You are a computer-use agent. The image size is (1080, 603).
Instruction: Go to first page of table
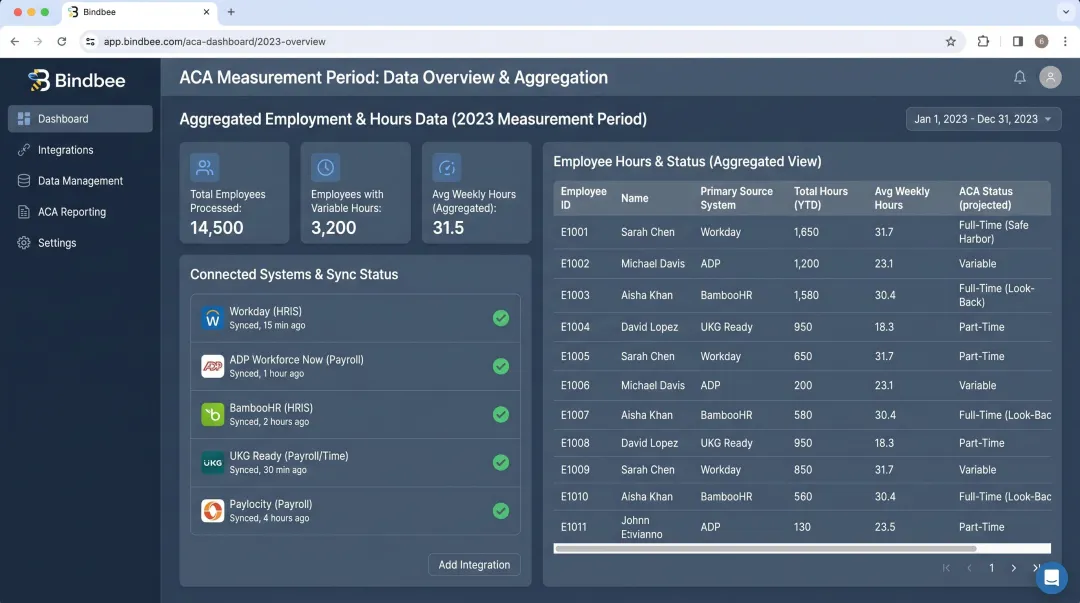tap(946, 568)
